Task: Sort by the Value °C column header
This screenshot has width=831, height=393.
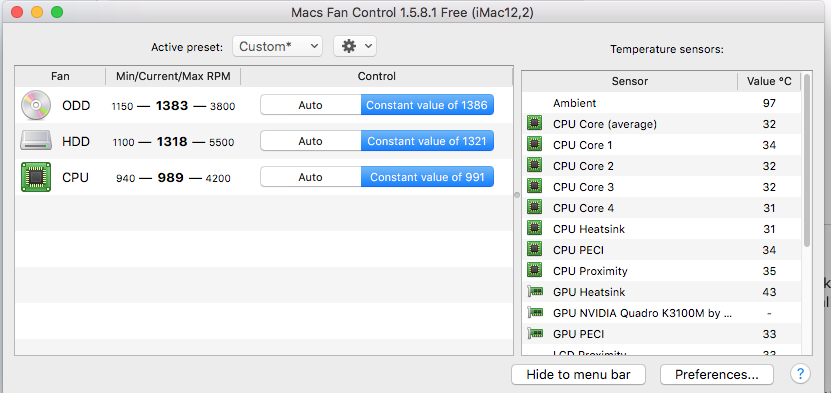Action: pyautogui.click(x=769, y=81)
